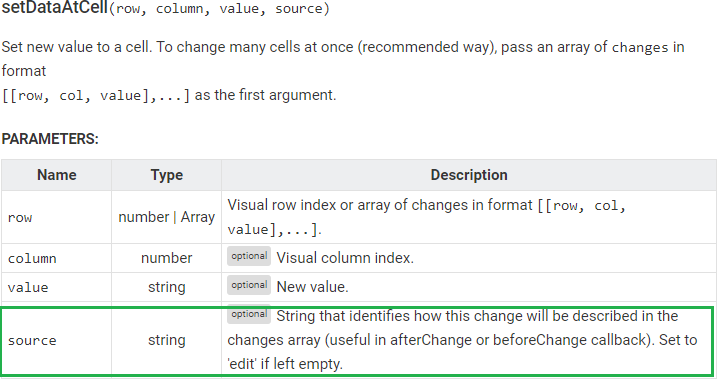722x388 pixels.
Task: Select the Type column header
Action: pyautogui.click(x=167, y=175)
